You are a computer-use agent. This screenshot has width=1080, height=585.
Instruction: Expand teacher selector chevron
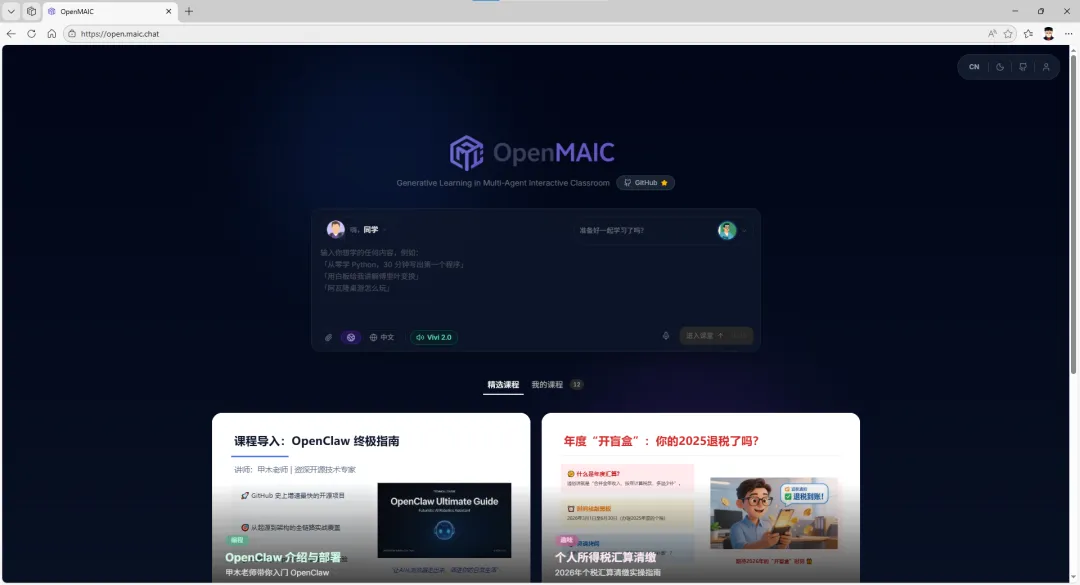click(x=744, y=231)
